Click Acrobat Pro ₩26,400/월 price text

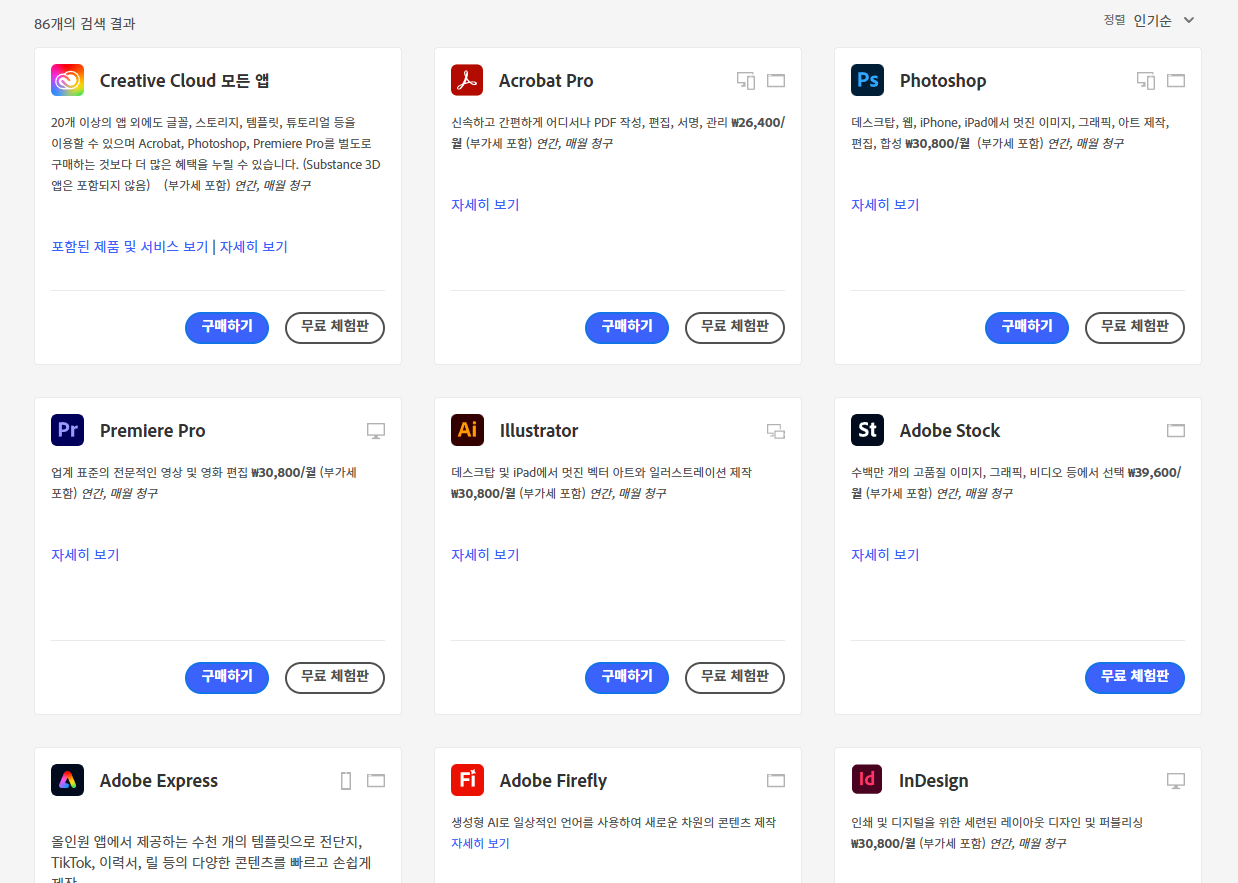[x=618, y=133]
